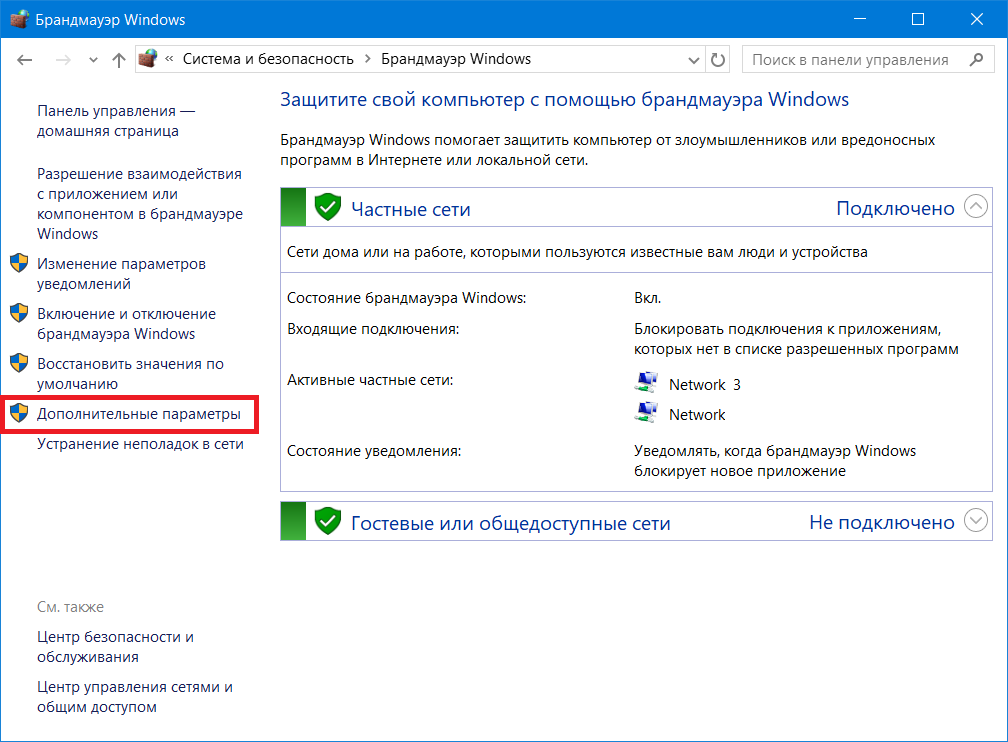Click firewall icon in address bar
Image resolution: width=1008 pixels, height=742 pixels.
click(148, 59)
